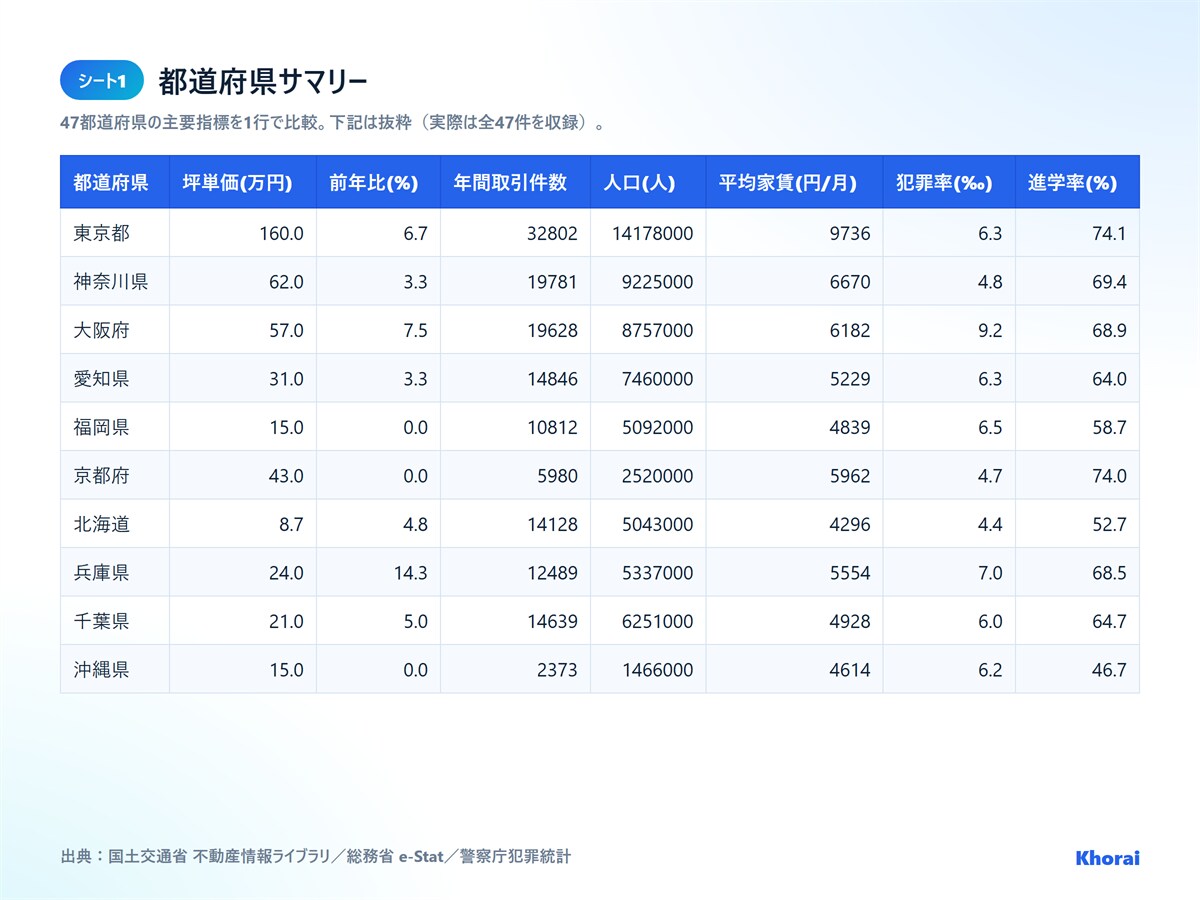Select Kanagawa's 62.0 price cell
This screenshot has height=900, width=1200.
click(243, 282)
